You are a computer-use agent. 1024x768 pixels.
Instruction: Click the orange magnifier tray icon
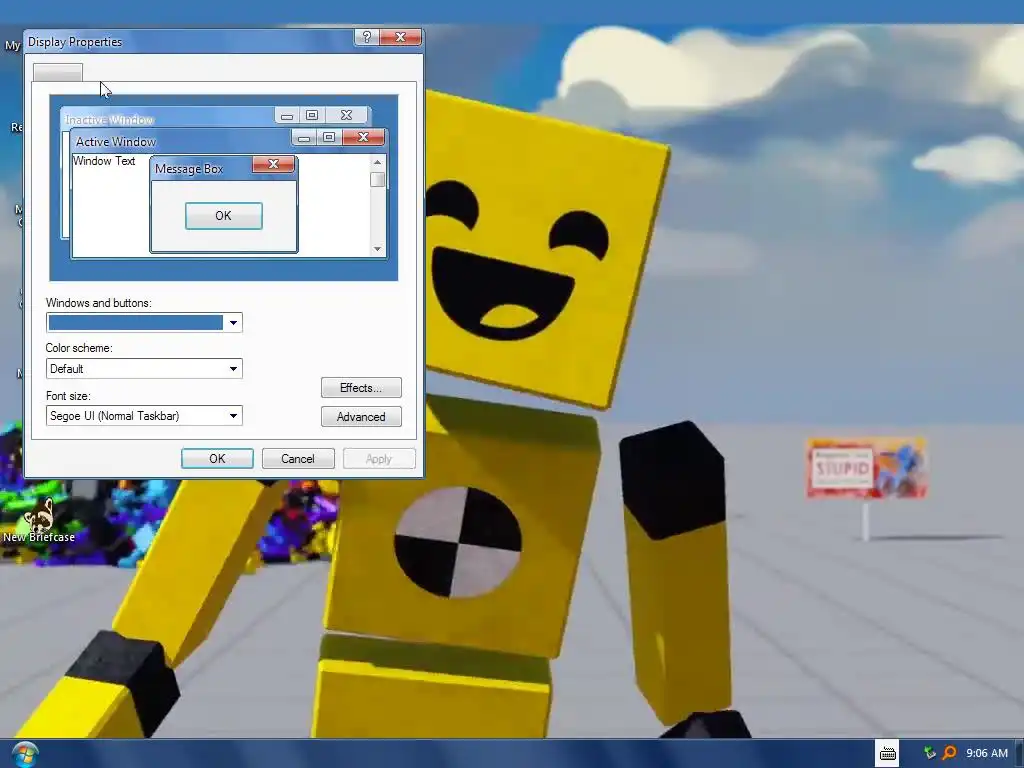(950, 753)
